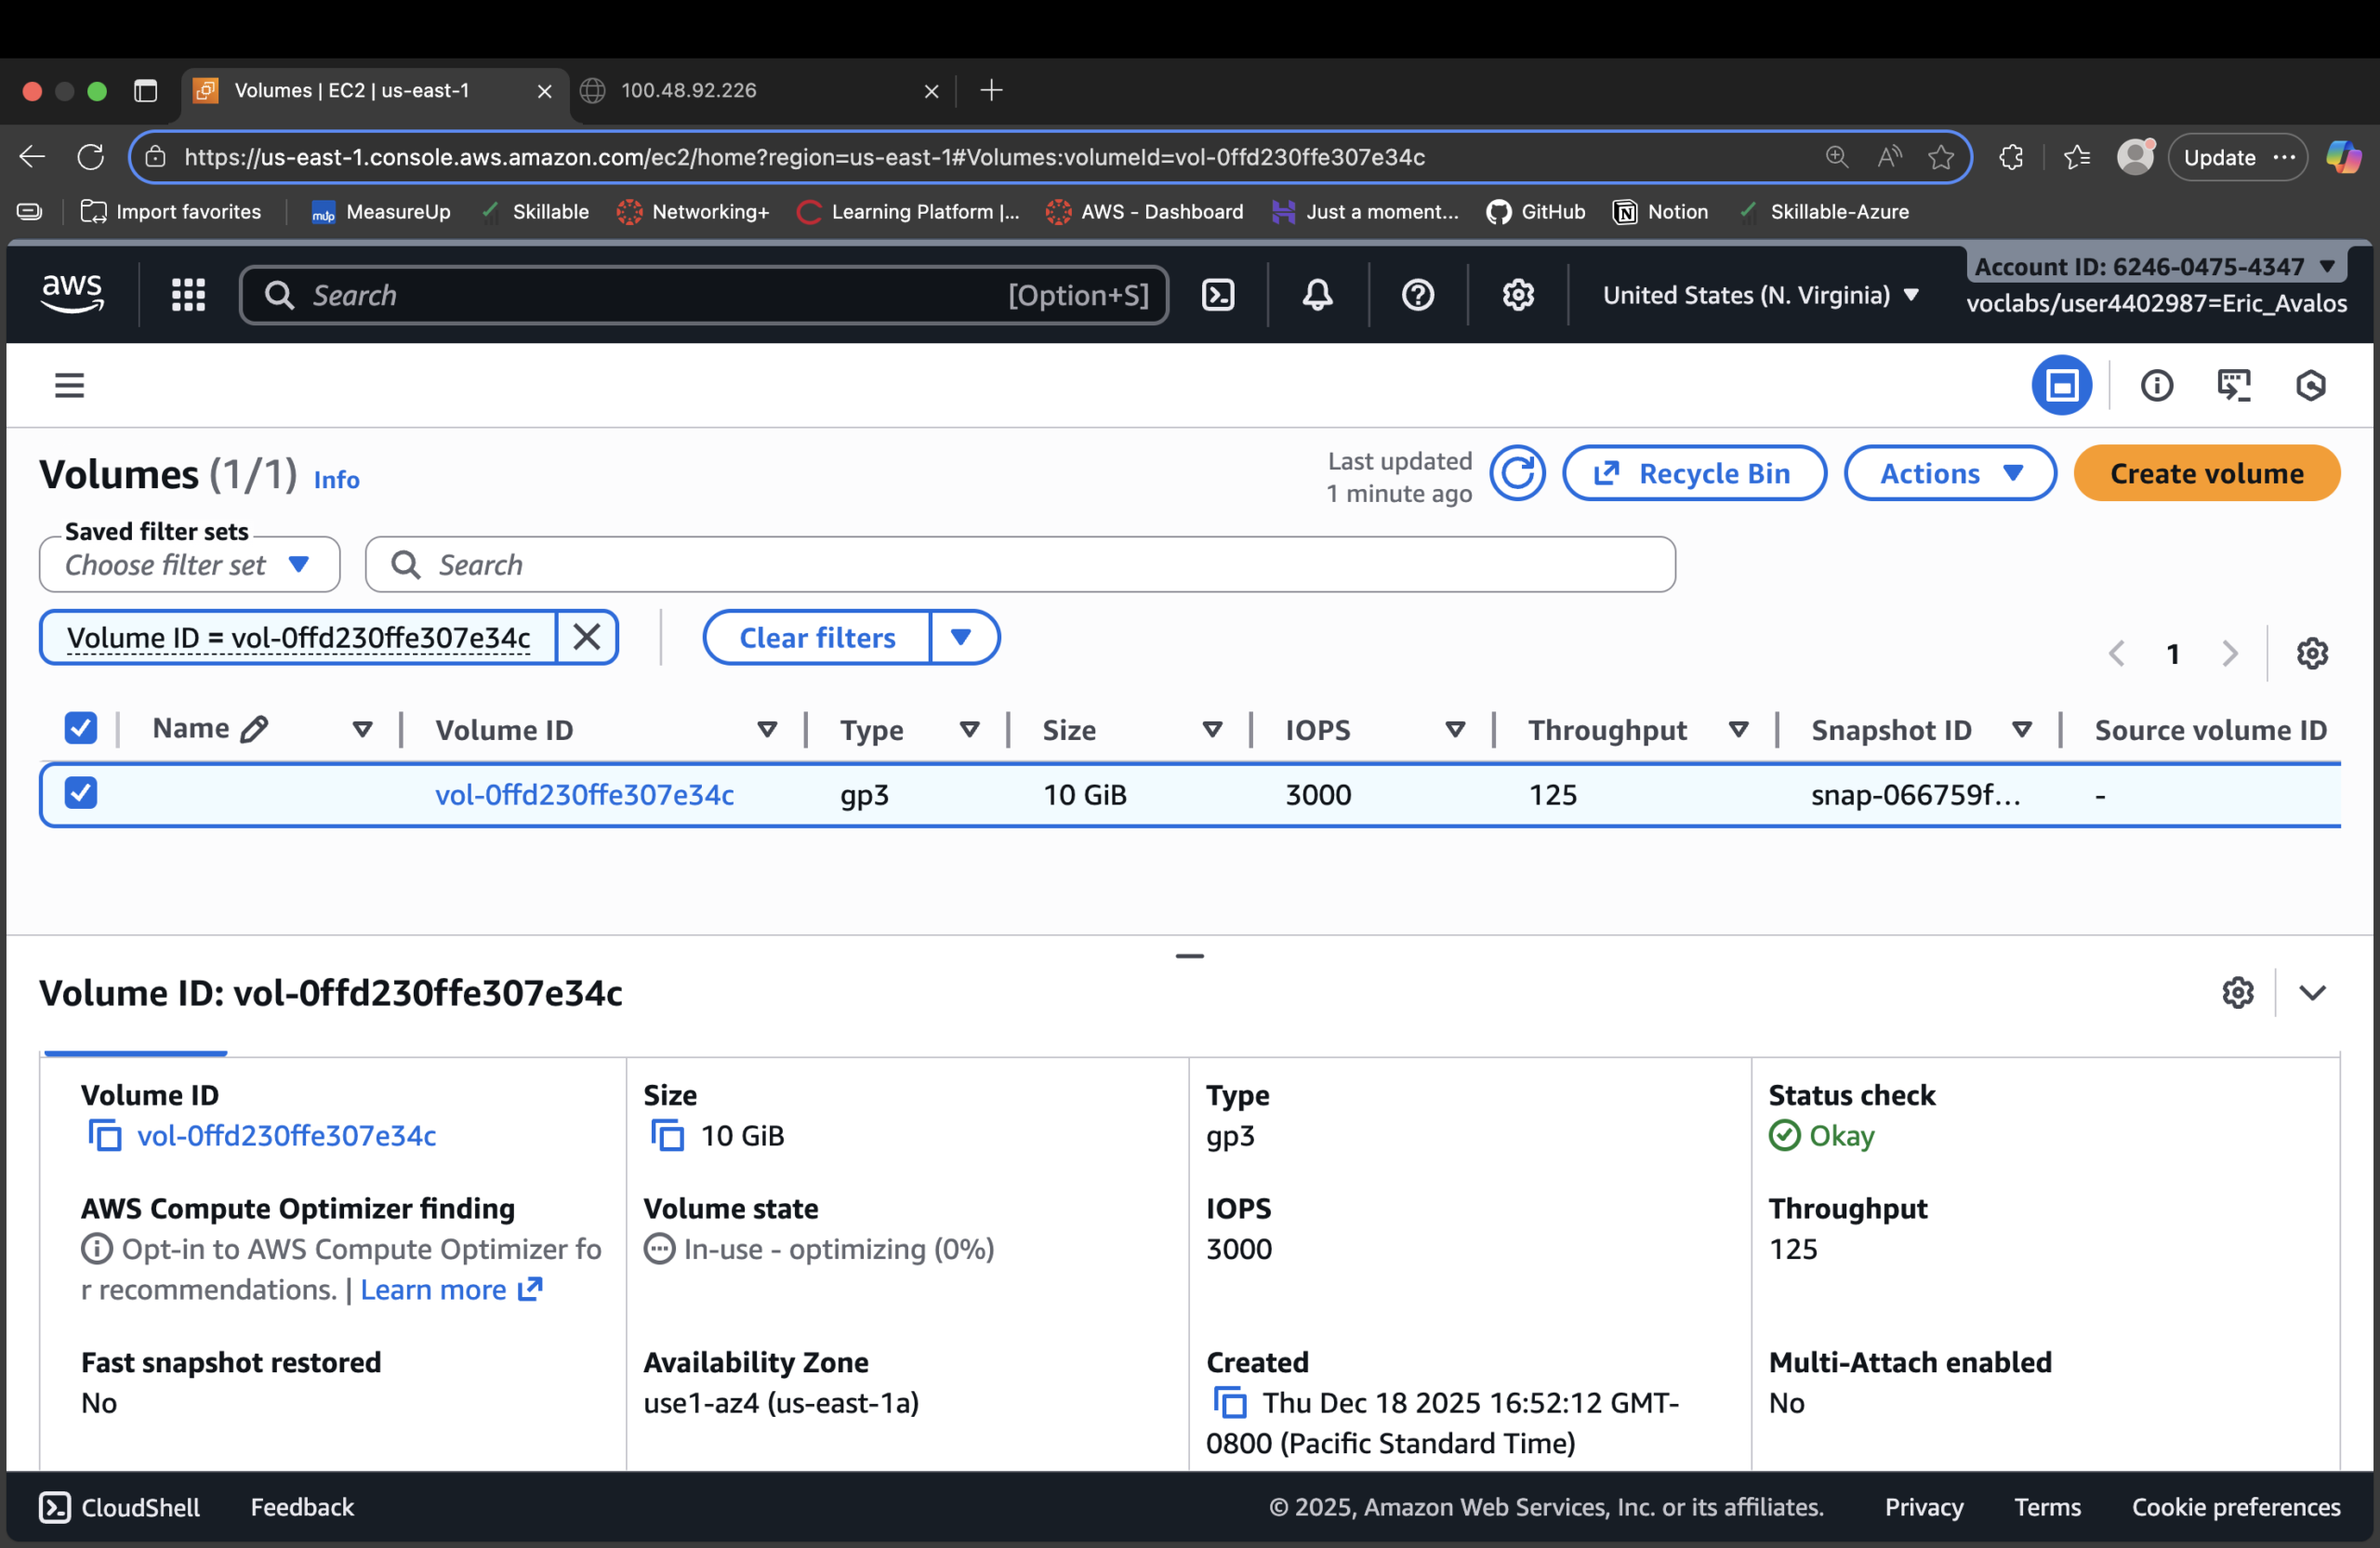Open the help question mark icon
The height and width of the screenshot is (1548, 2380).
click(x=1417, y=294)
